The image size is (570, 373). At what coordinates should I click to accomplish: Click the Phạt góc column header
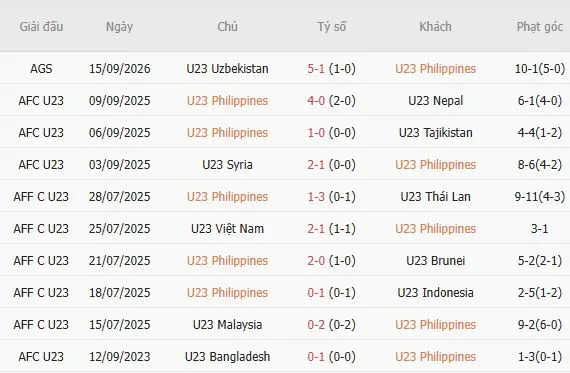[x=539, y=27]
